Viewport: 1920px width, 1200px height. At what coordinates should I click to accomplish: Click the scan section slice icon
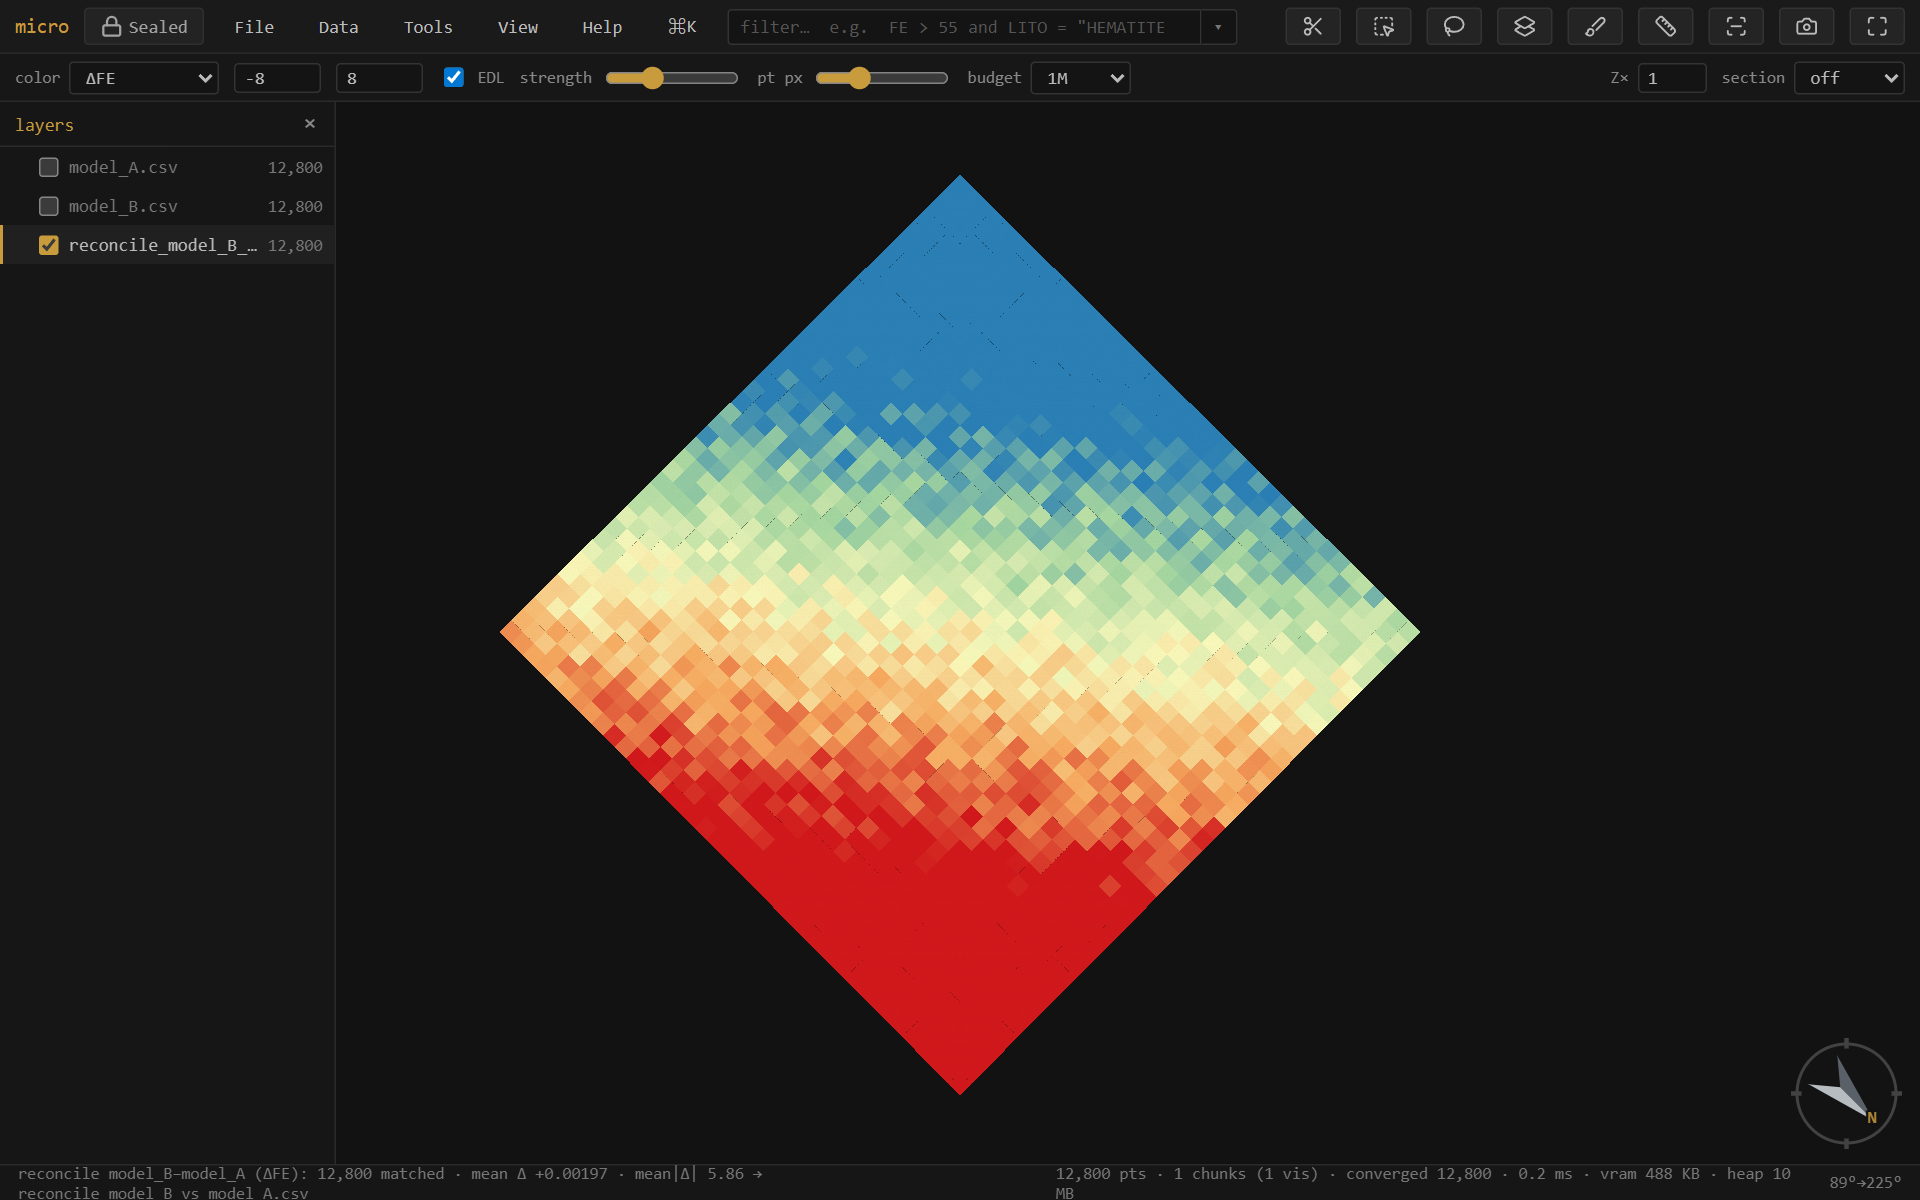point(1736,27)
